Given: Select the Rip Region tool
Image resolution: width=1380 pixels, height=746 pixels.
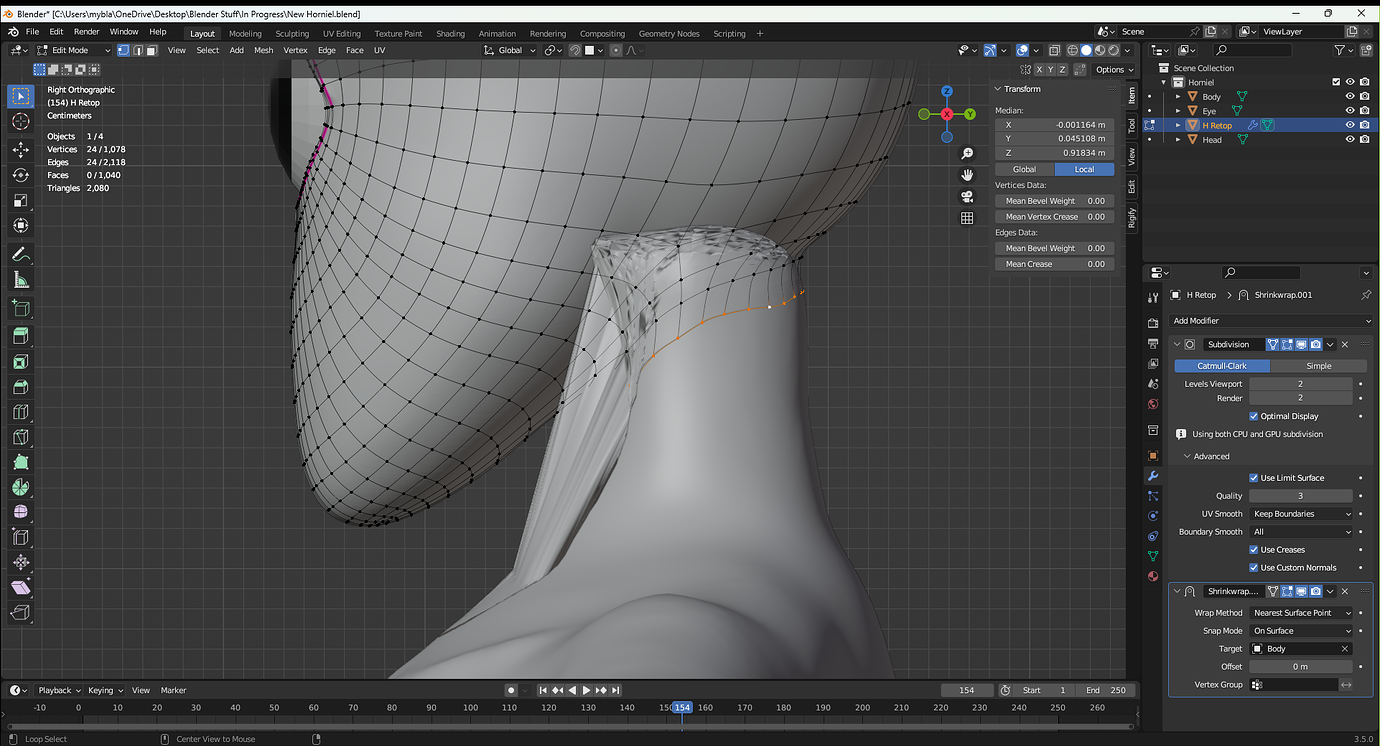Looking at the screenshot, I should tap(21, 613).
